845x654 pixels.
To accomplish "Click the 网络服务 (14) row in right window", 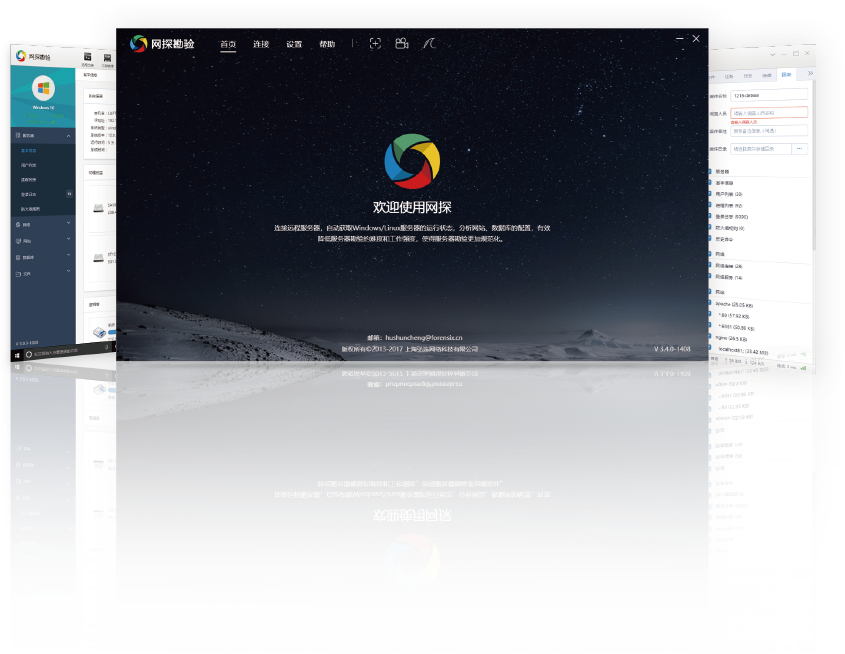I will click(729, 277).
